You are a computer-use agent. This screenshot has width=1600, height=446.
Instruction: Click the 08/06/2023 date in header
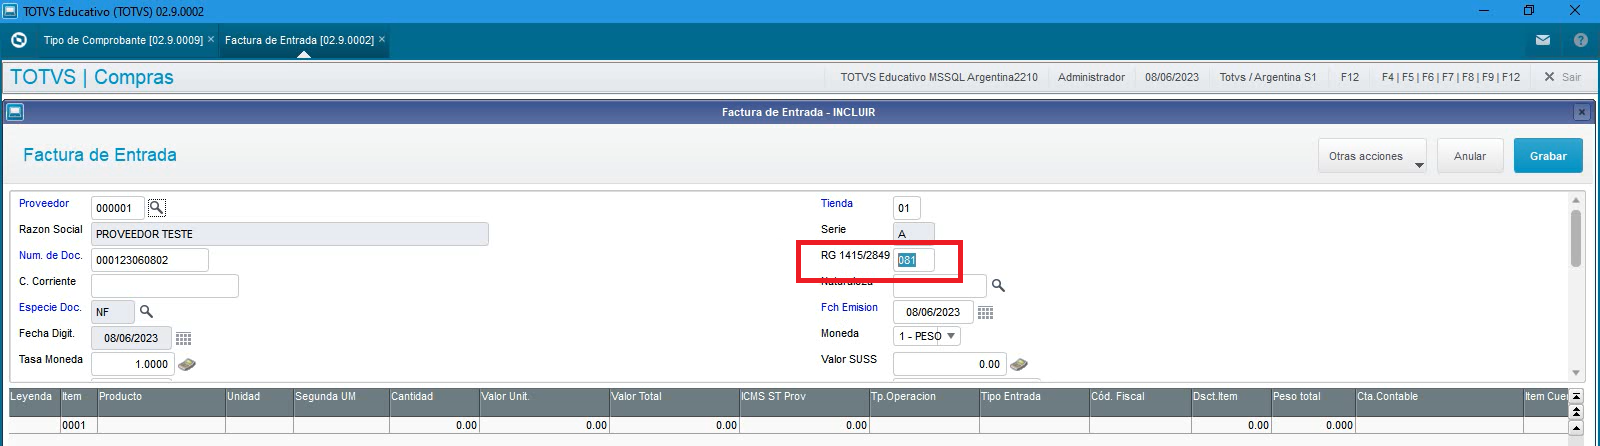click(1172, 77)
